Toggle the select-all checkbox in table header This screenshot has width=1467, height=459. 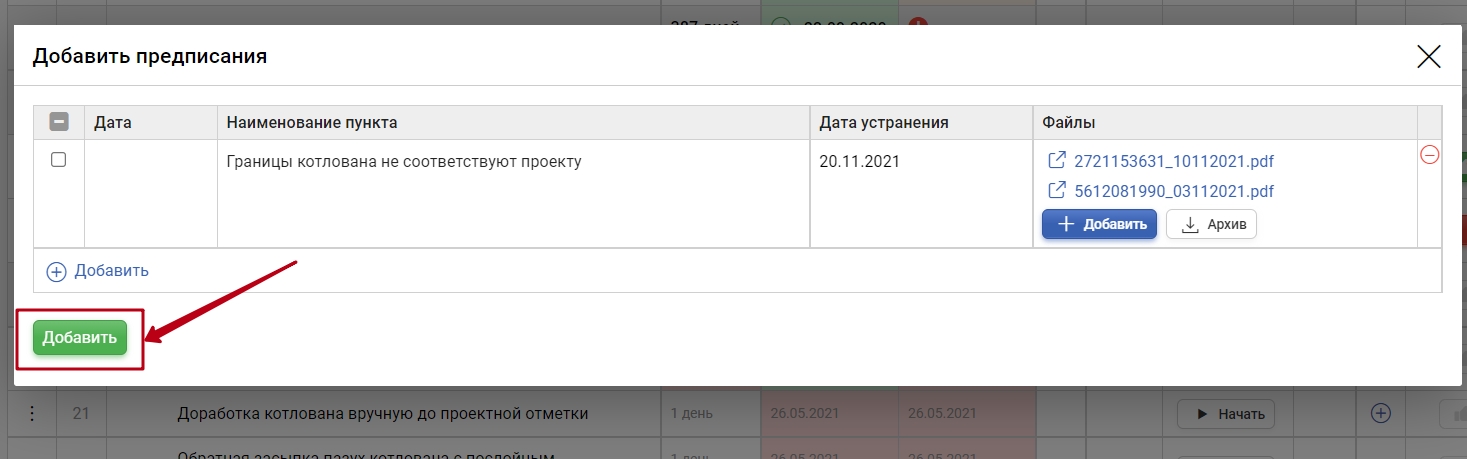coord(58,122)
